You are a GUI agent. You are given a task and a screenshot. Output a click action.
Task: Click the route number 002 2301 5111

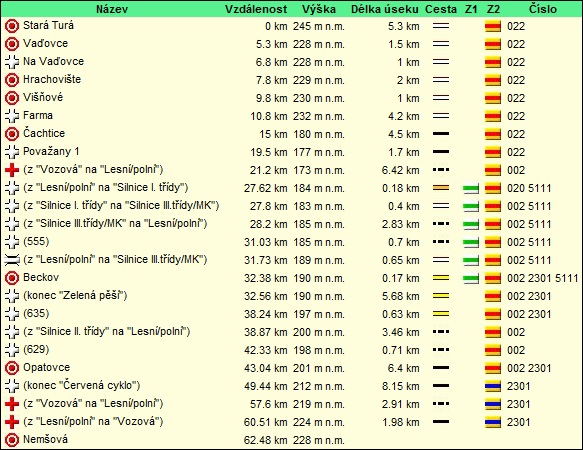click(543, 278)
